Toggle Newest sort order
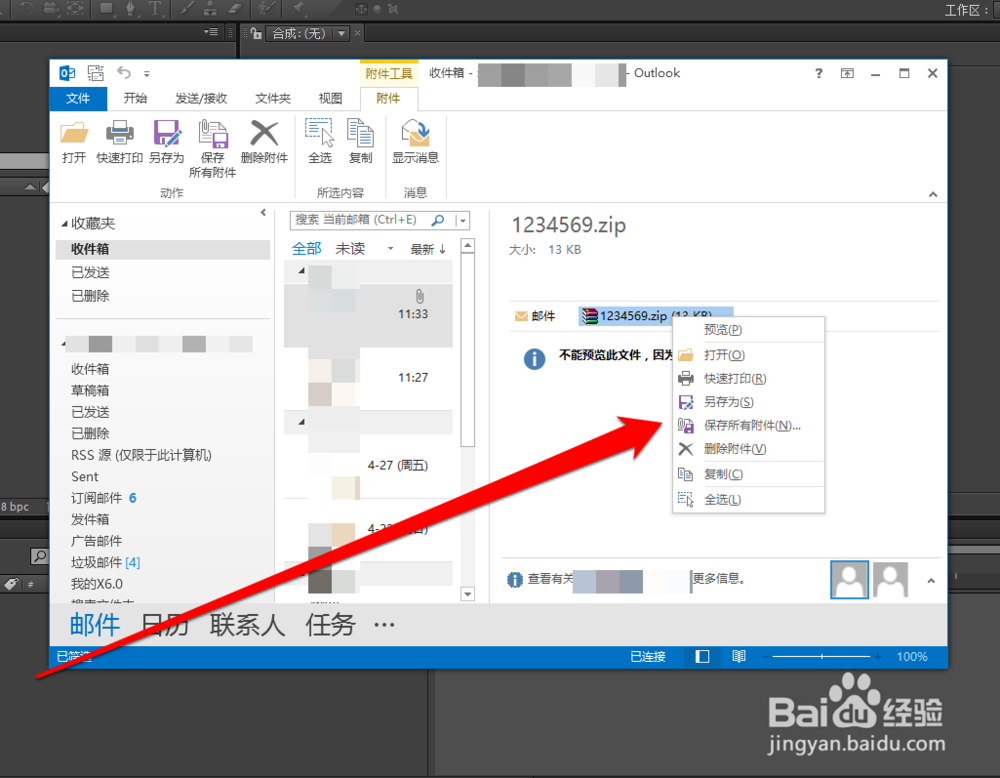 pos(428,249)
